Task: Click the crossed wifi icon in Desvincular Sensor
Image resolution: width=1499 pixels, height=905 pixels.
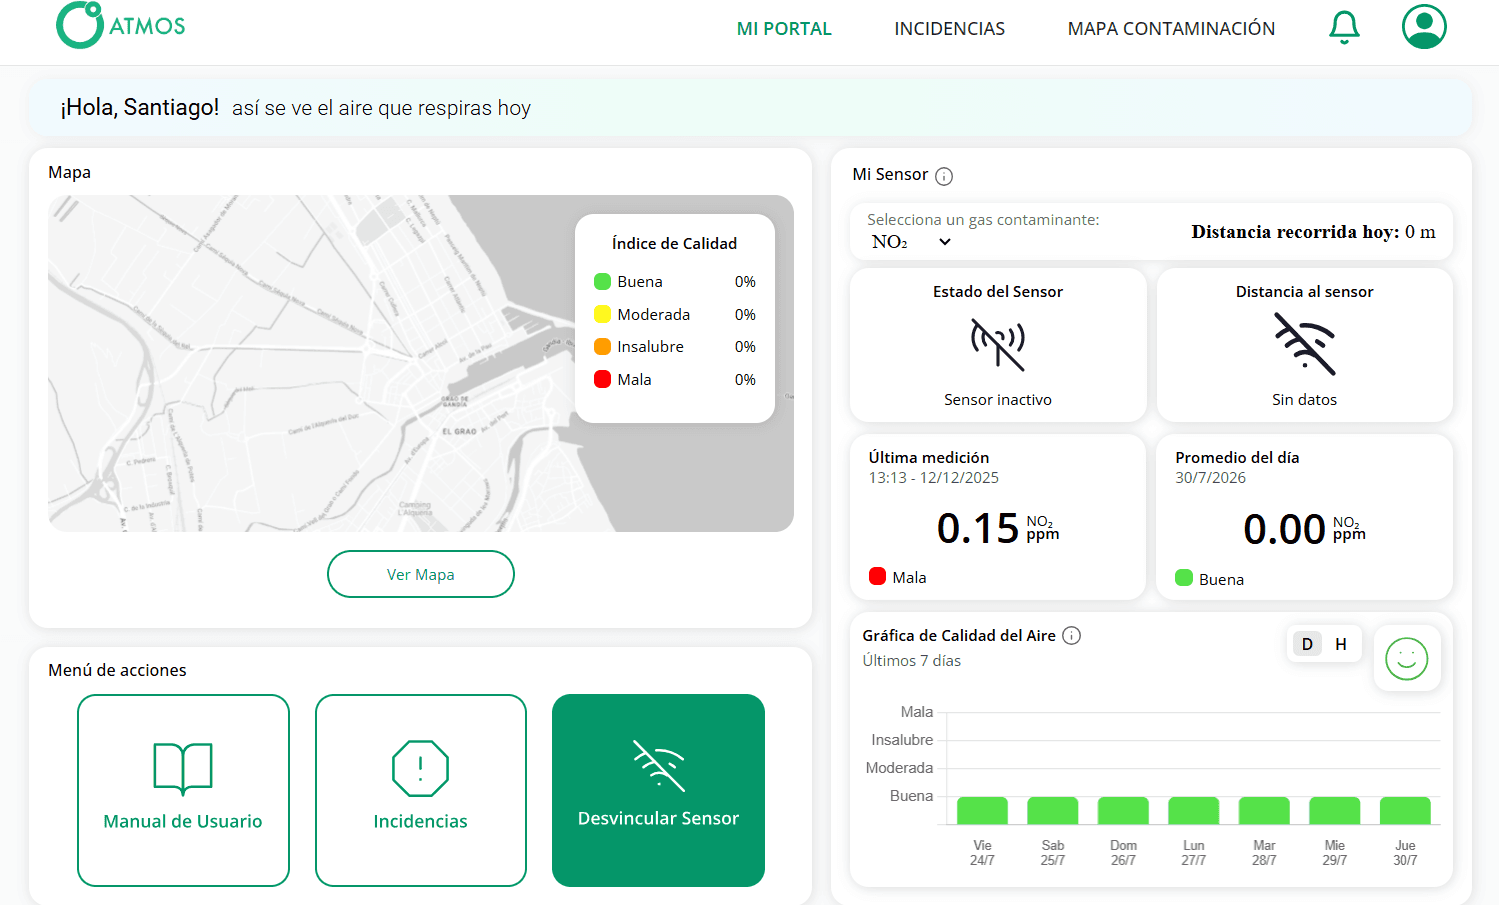Action: (x=659, y=766)
